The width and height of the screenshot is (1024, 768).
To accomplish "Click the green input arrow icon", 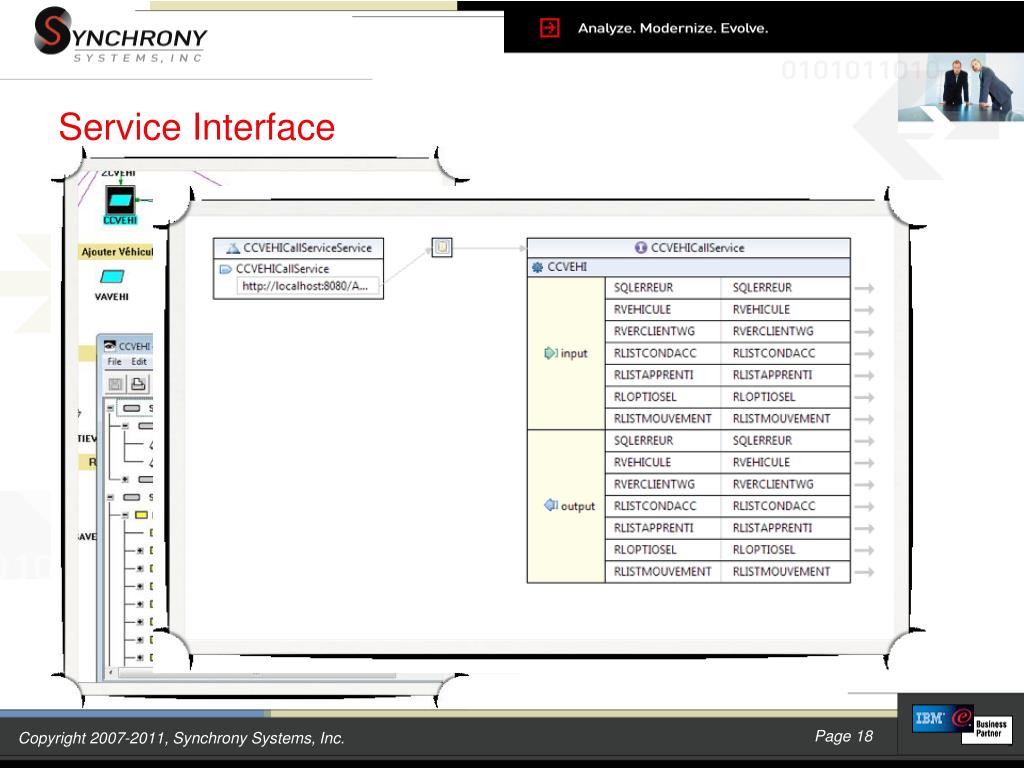I will pyautogui.click(x=551, y=353).
